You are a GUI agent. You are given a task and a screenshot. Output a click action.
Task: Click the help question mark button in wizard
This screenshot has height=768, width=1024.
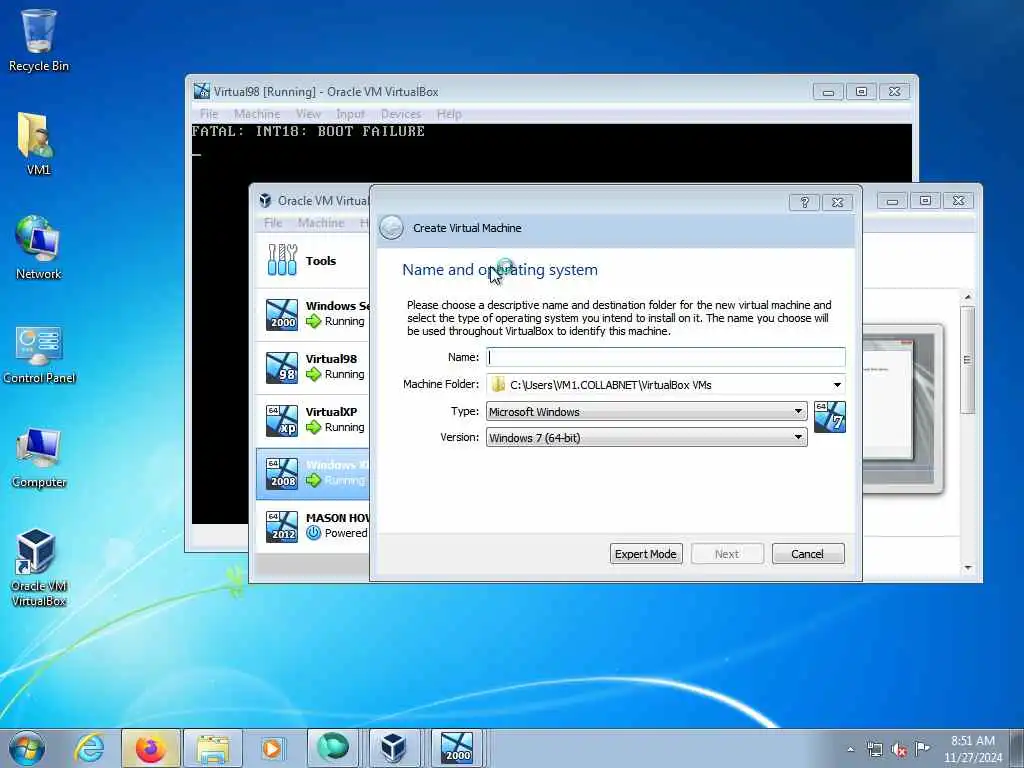(805, 202)
